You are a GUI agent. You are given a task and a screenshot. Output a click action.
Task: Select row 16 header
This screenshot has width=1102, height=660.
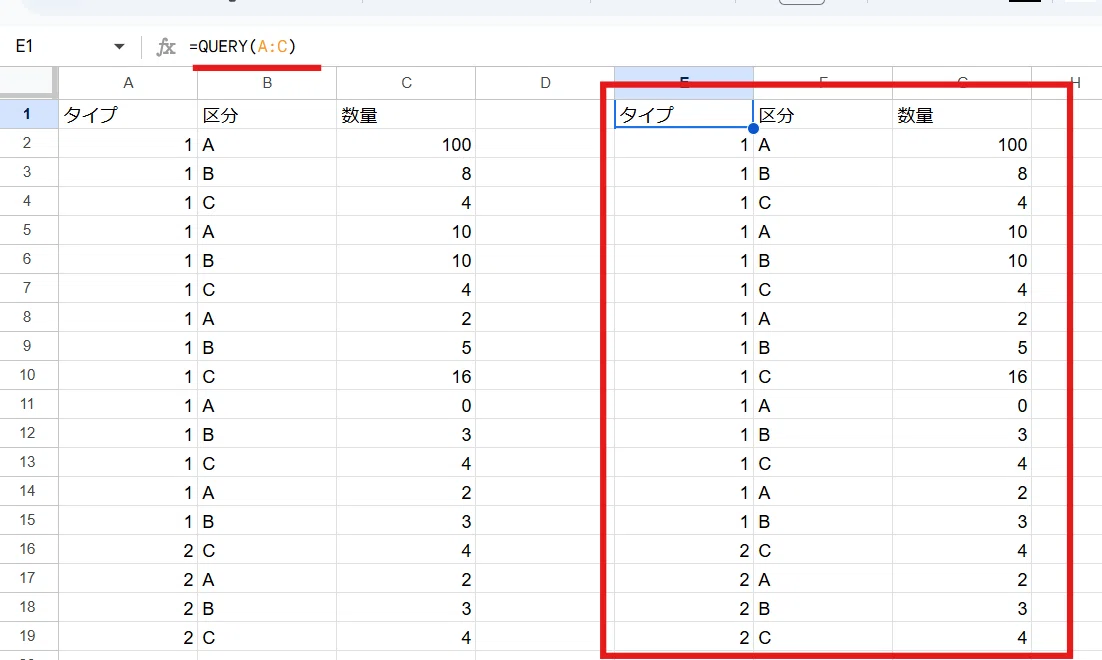pyautogui.click(x=27, y=549)
